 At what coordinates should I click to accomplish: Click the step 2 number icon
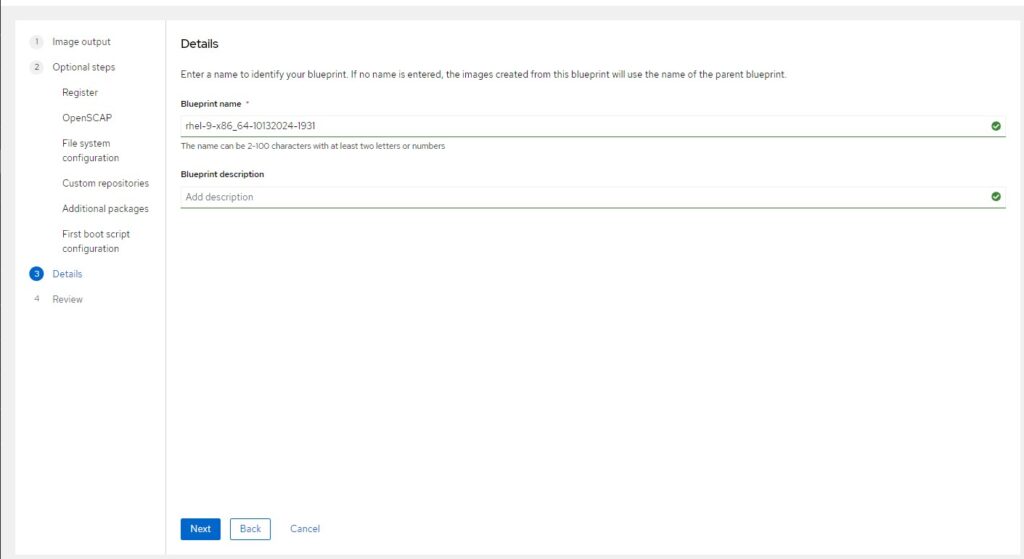[x=37, y=67]
